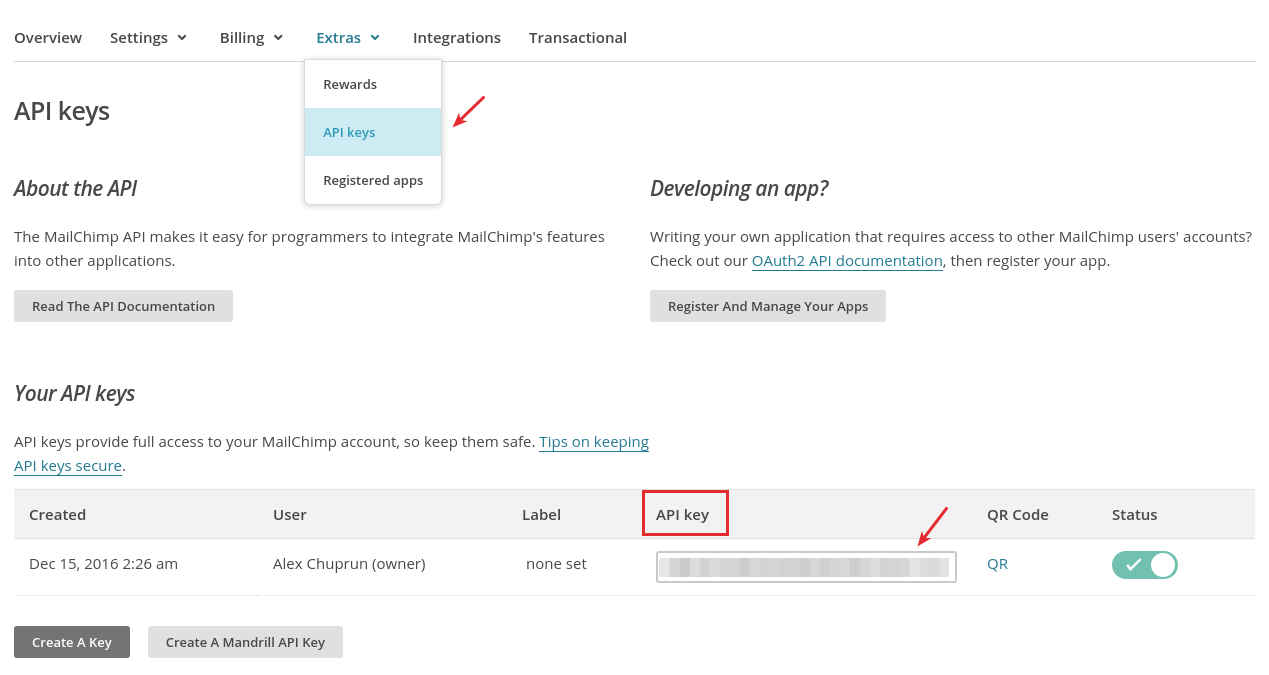
Task: Click the 'none set' label cell
Action: tap(556, 564)
